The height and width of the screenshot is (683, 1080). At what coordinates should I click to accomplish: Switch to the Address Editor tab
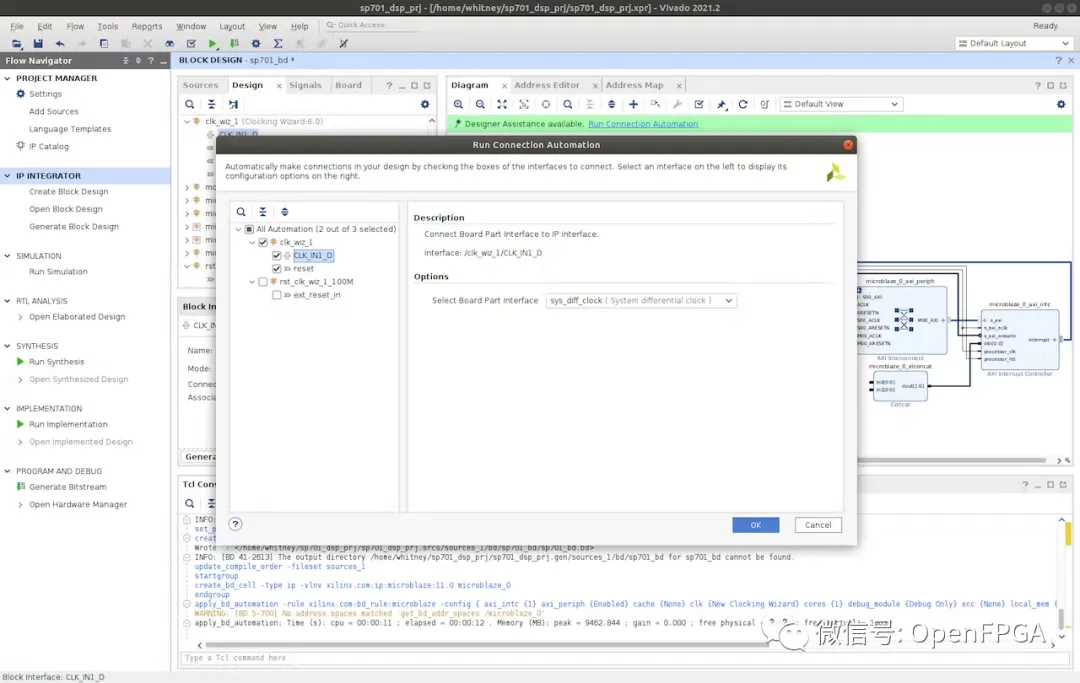547,85
